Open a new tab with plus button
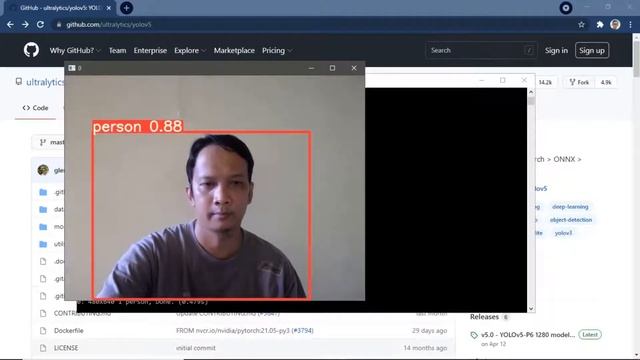 (x=127, y=8)
